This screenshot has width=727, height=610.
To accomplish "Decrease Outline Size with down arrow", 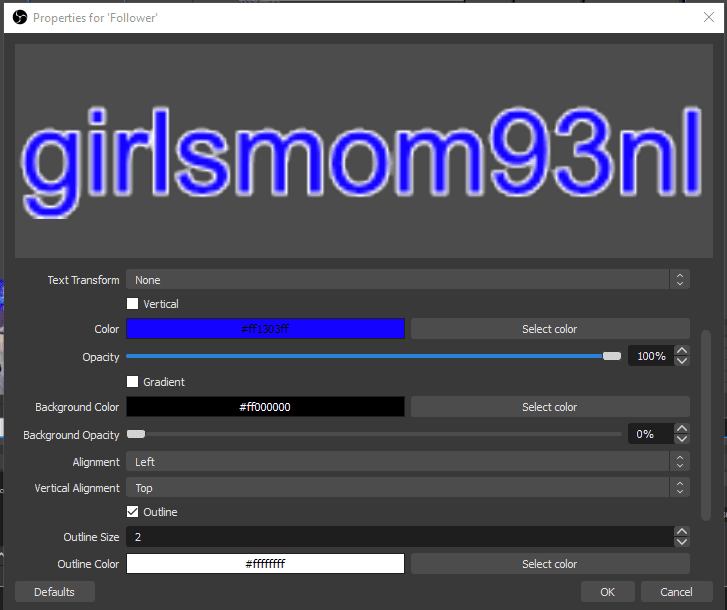I will (682, 542).
